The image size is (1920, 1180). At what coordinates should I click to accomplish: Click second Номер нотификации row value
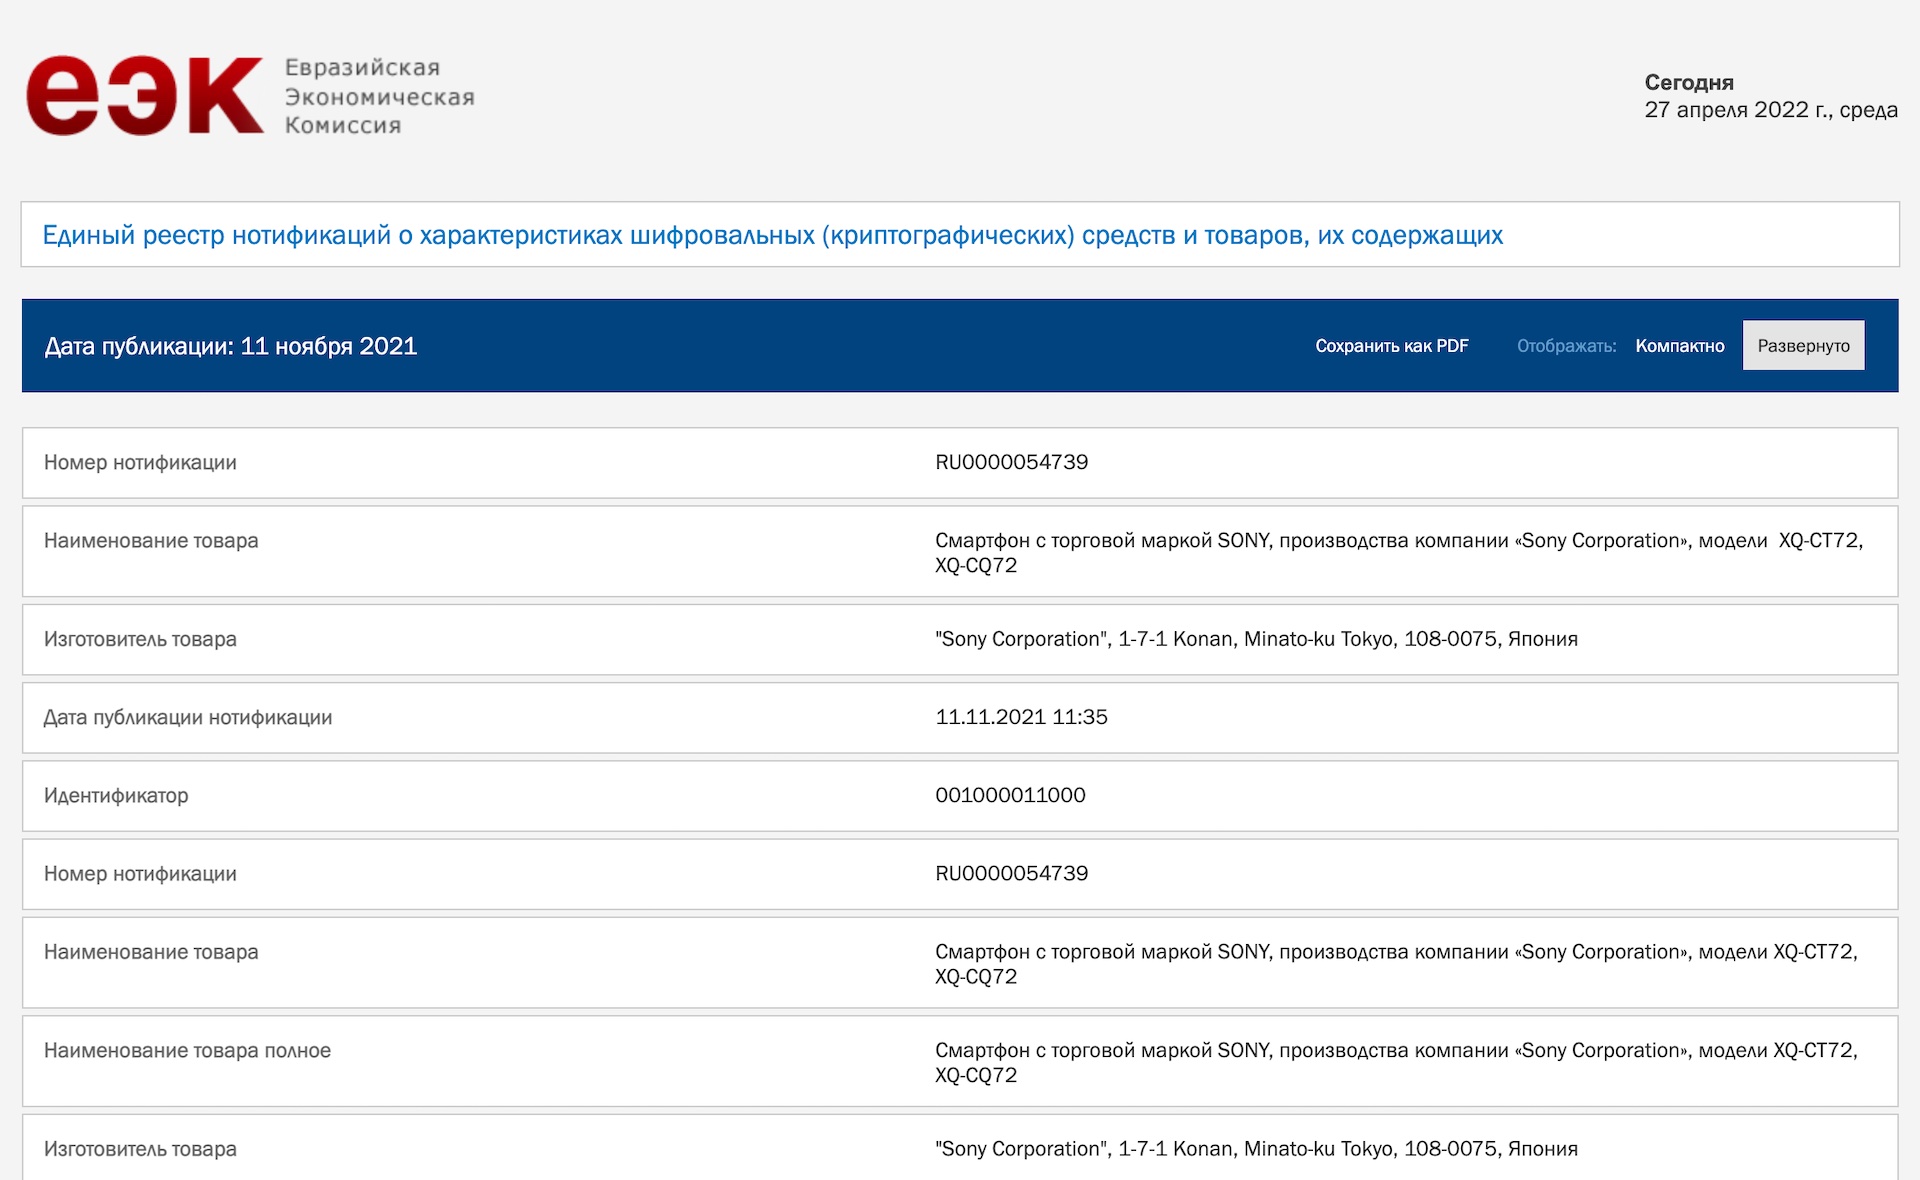pos(1011,873)
